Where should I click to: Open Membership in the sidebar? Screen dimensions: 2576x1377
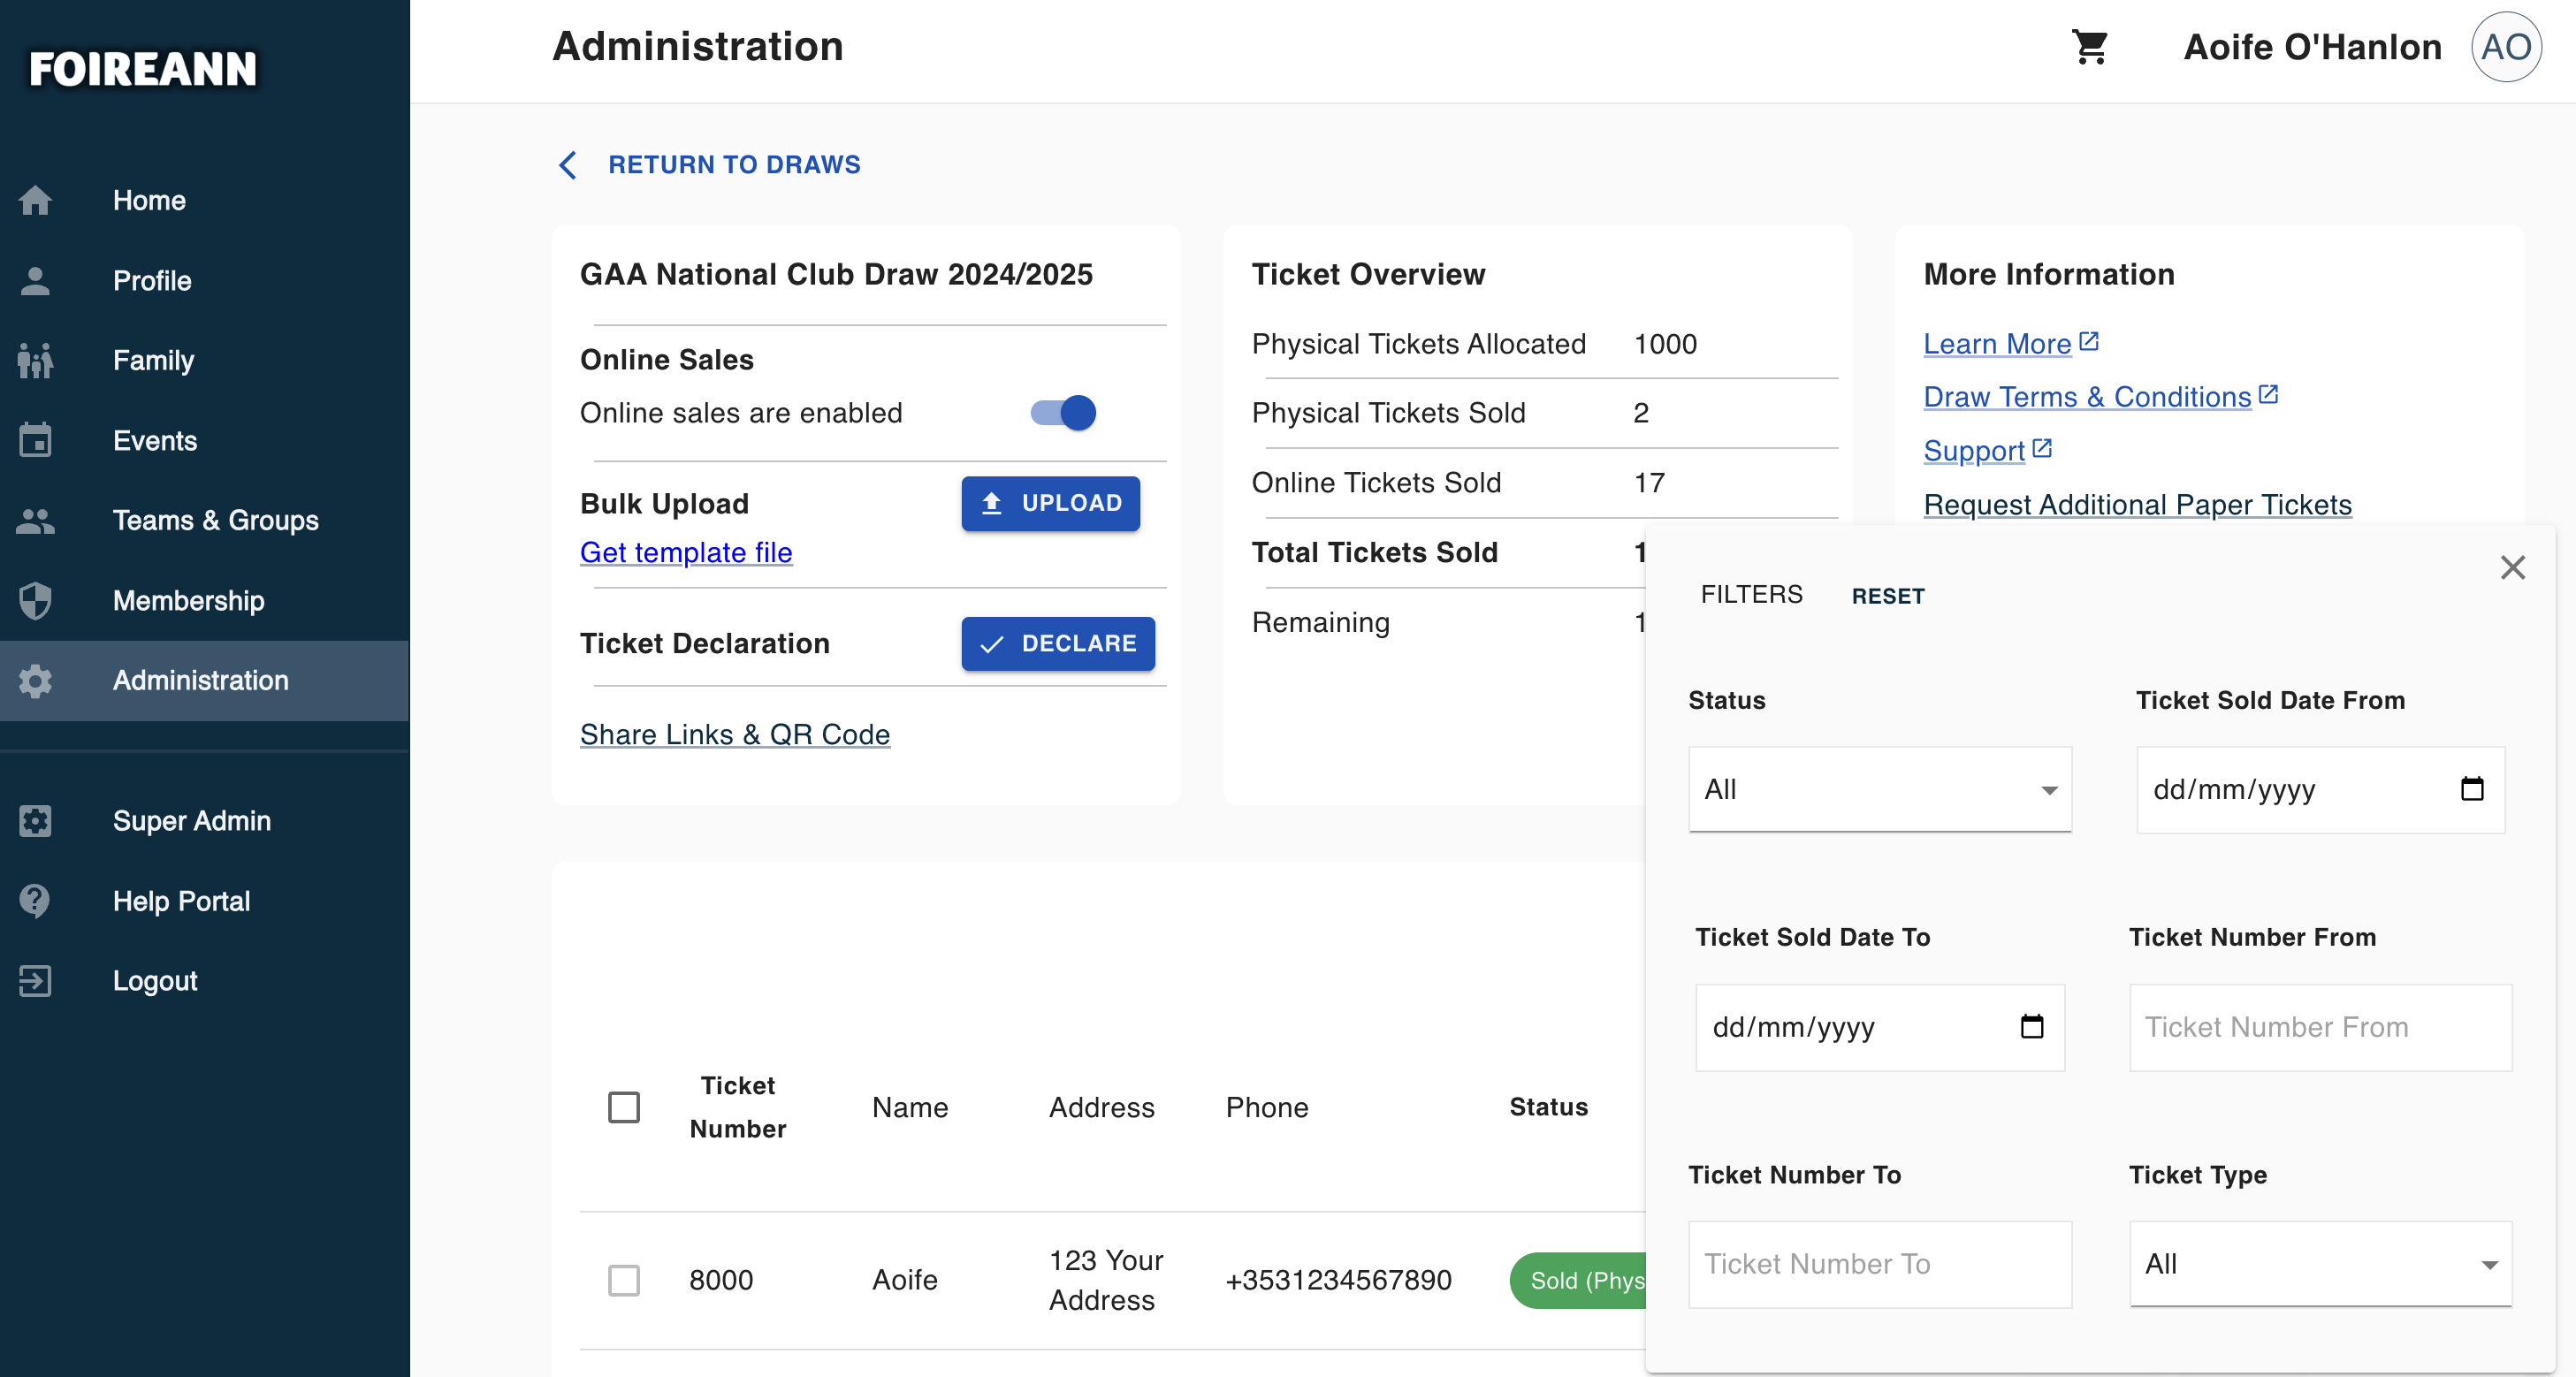[x=189, y=600]
